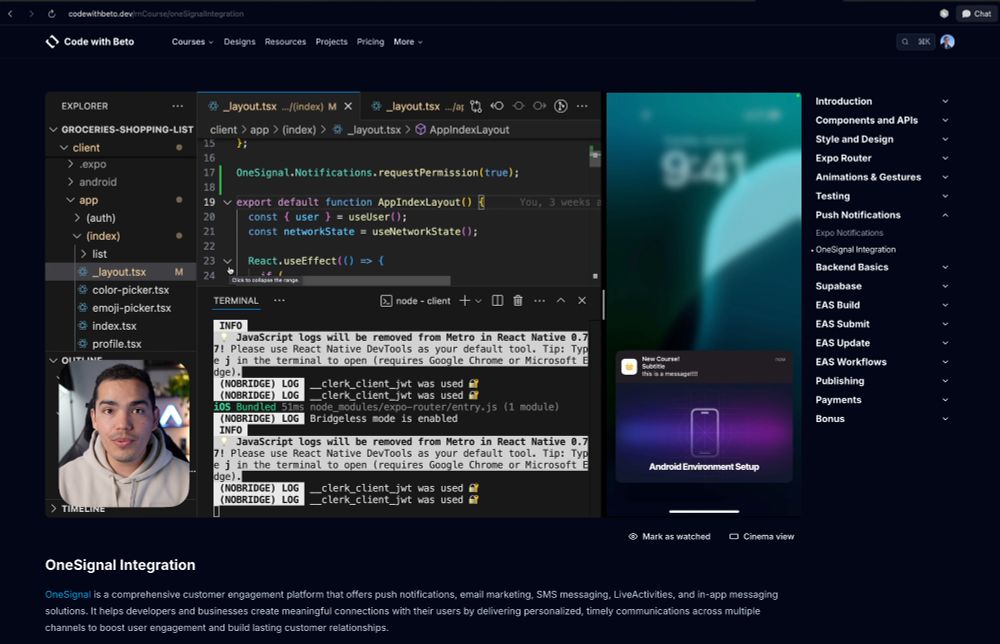
Task: Expand the Backend Basics section chevron
Action: pos(945,267)
